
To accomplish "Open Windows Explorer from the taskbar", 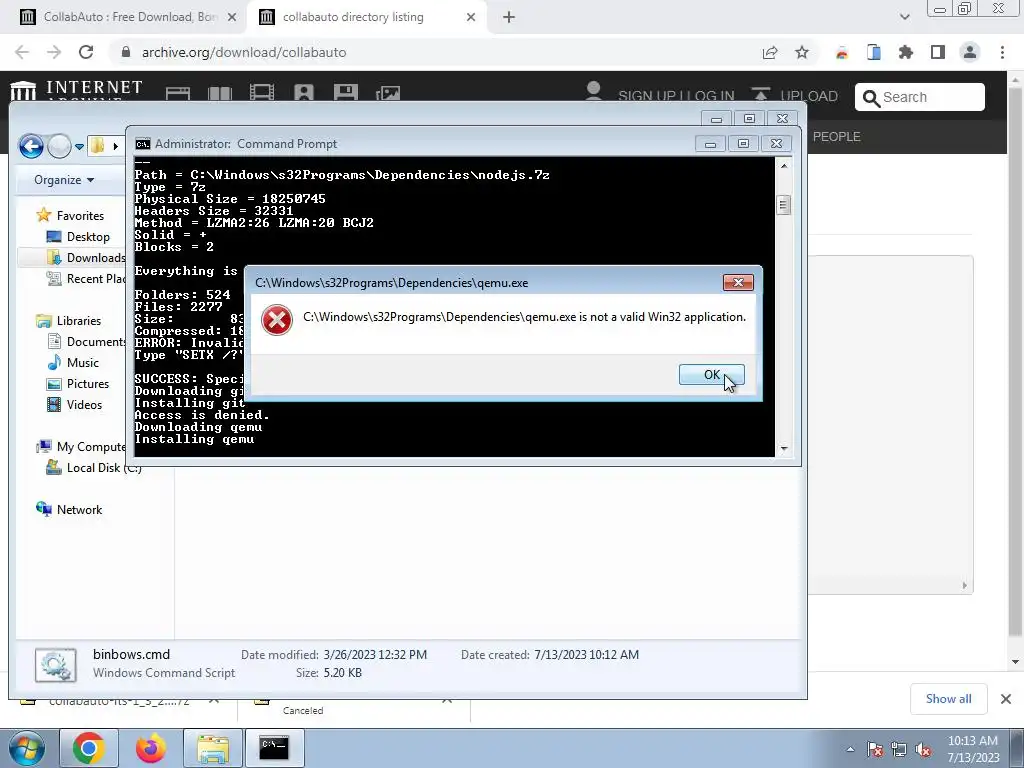I will (213, 748).
